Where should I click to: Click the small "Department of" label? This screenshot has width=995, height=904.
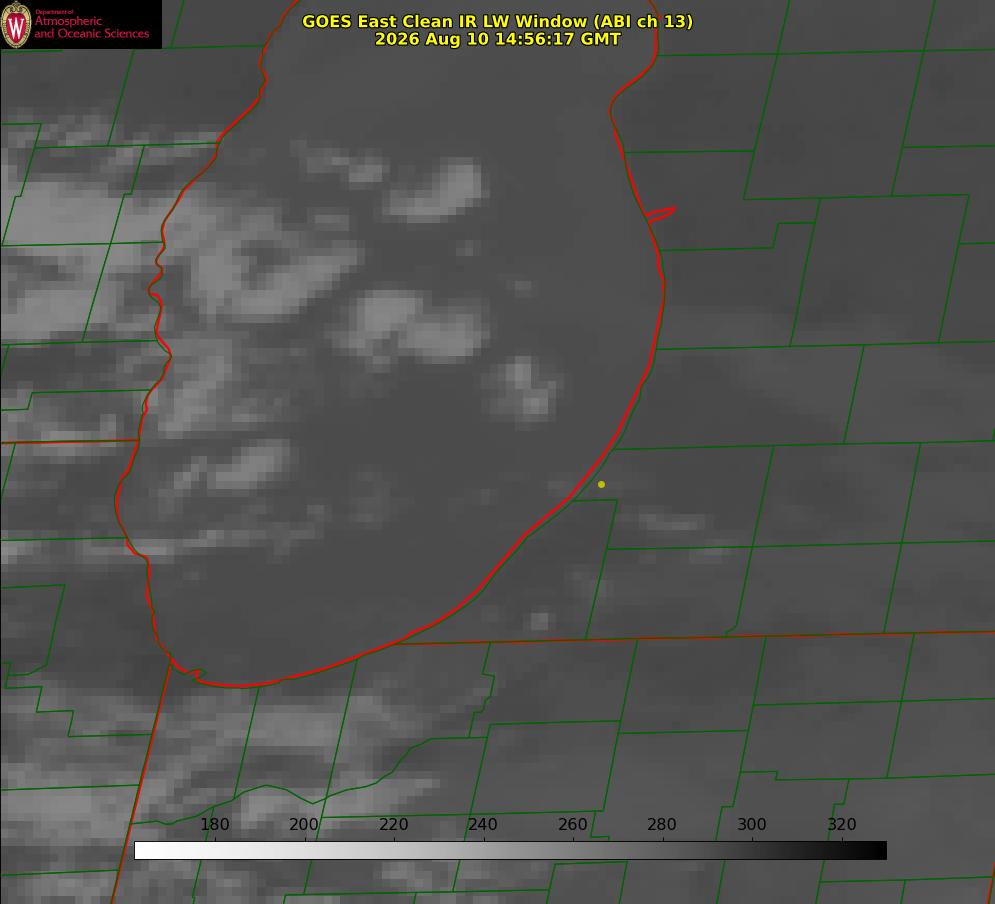pos(54,12)
